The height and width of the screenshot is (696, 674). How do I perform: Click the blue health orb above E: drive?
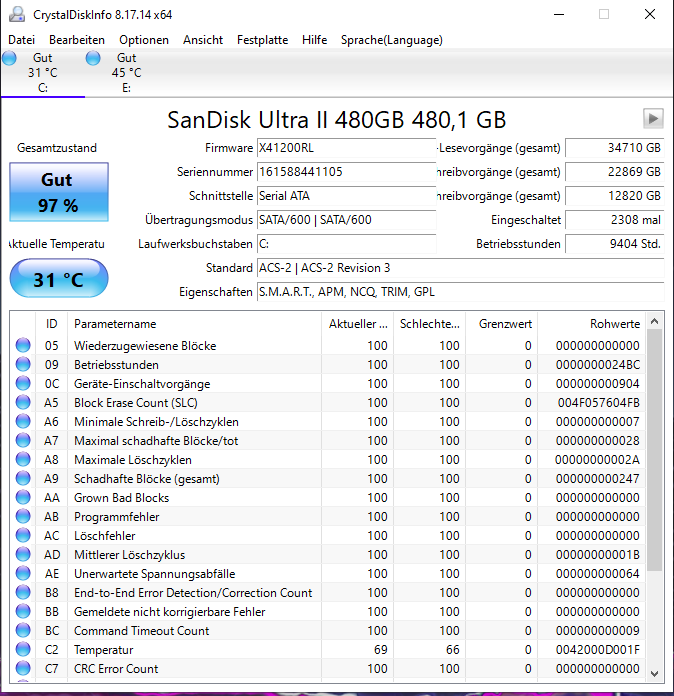pos(93,58)
